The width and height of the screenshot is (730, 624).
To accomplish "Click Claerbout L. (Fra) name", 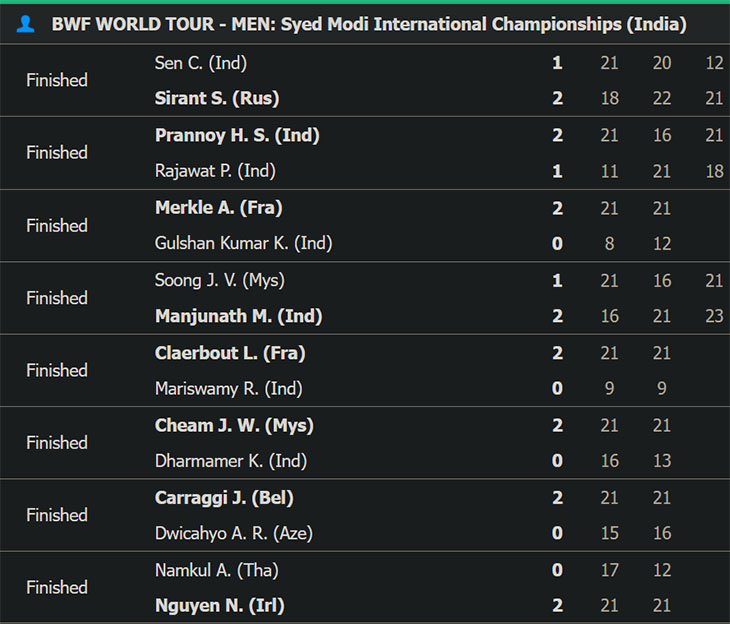I will pos(230,353).
